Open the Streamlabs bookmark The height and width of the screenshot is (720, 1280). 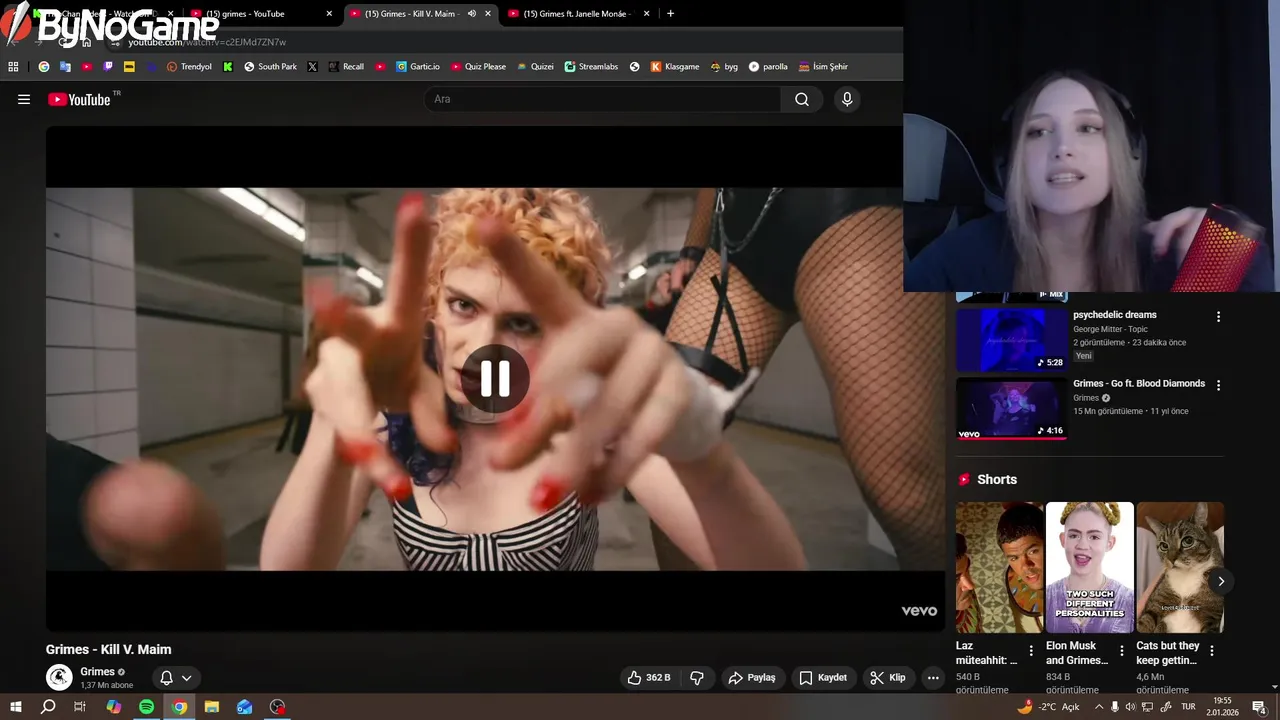(x=591, y=67)
